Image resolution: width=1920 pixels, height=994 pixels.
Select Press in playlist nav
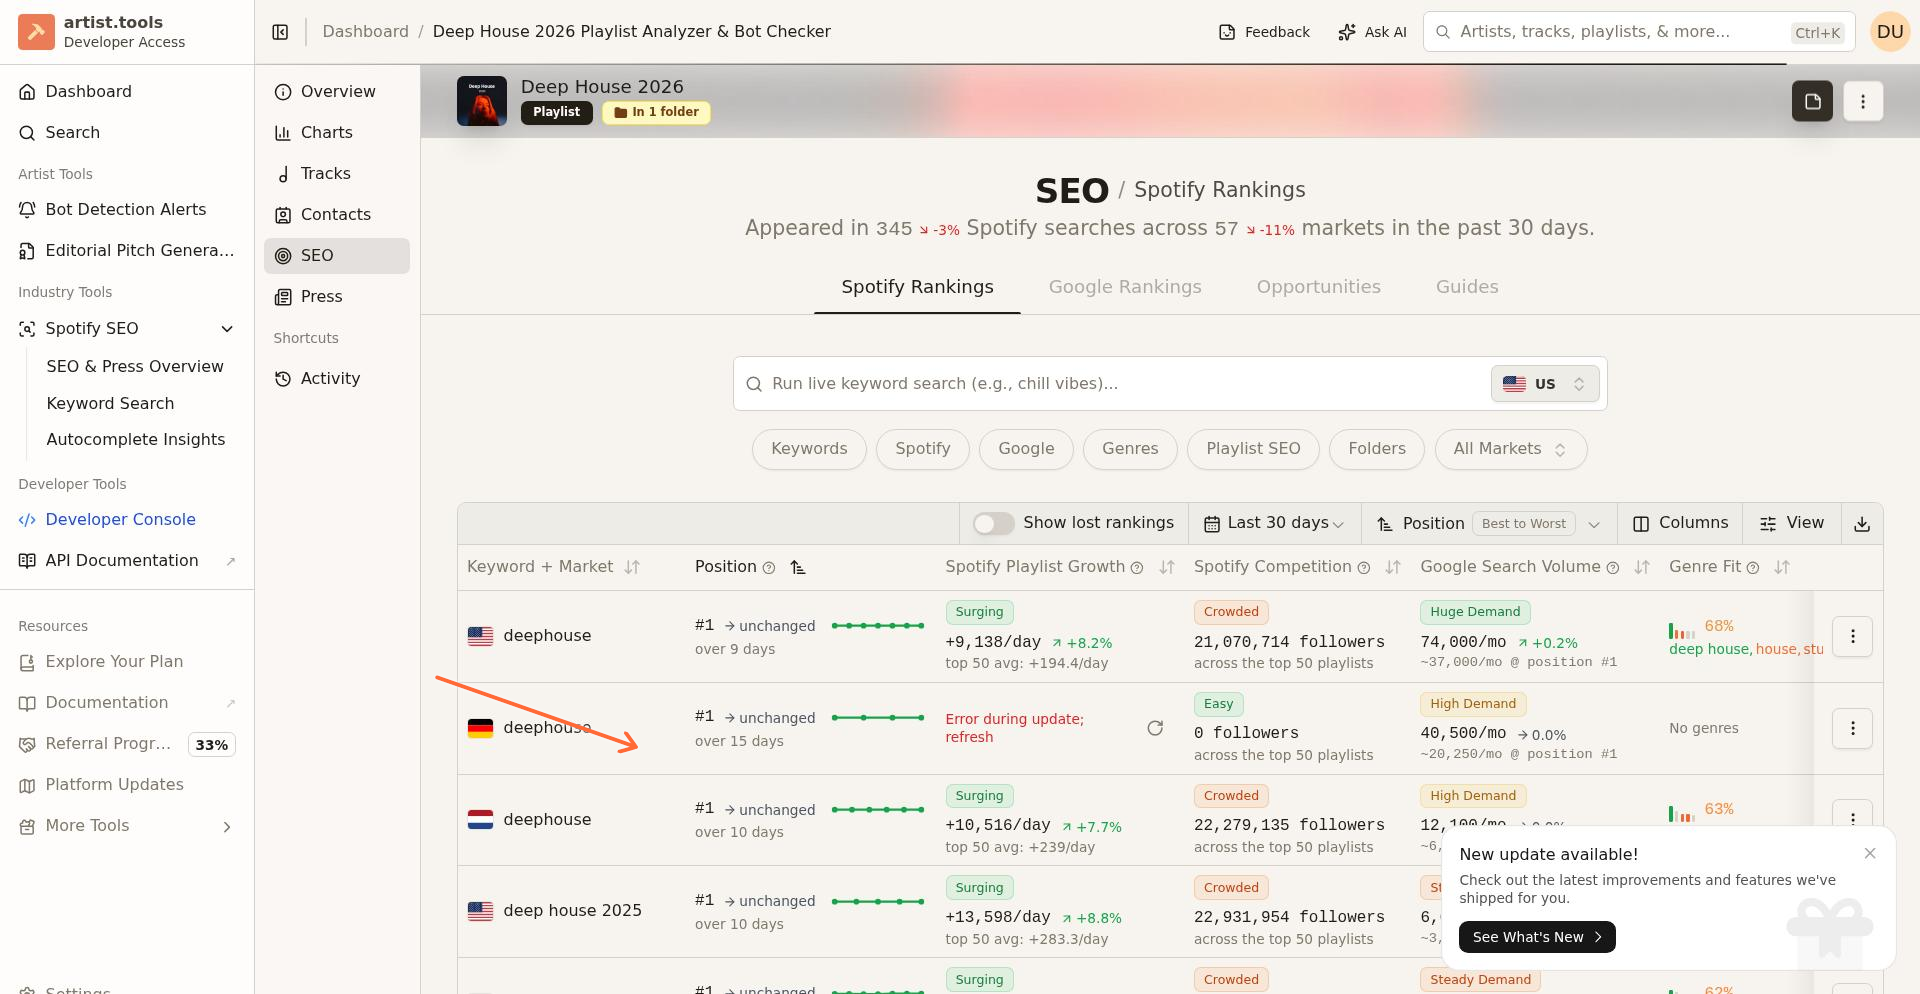coord(337,296)
